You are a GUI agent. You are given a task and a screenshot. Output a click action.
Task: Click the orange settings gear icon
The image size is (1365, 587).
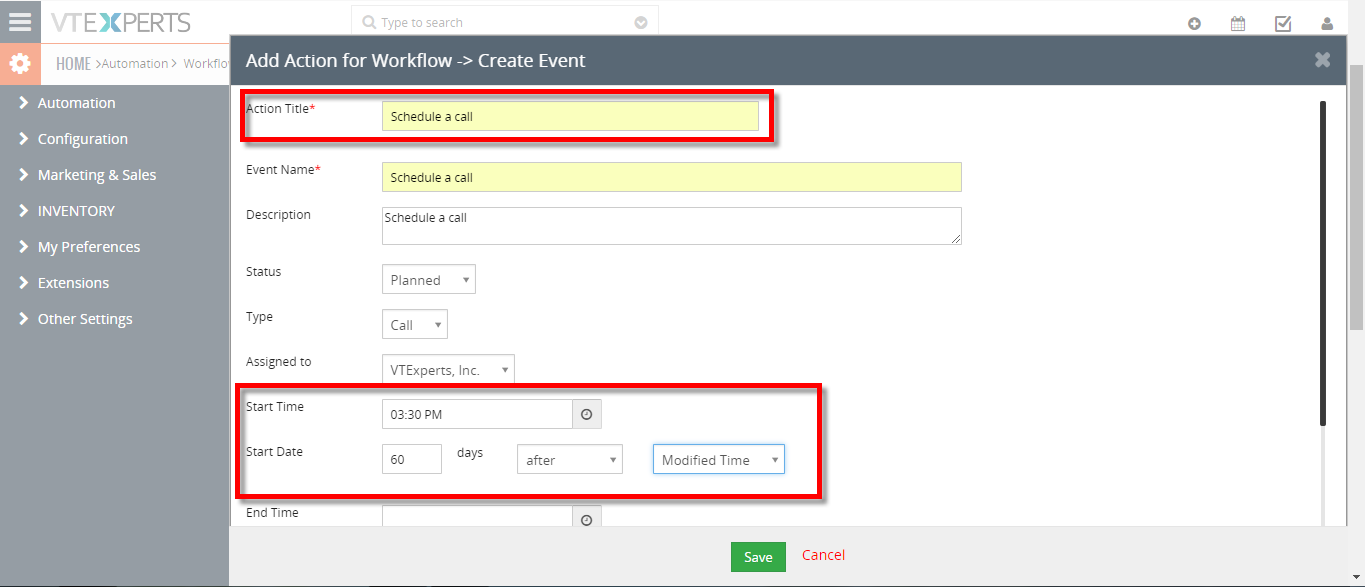[20, 64]
